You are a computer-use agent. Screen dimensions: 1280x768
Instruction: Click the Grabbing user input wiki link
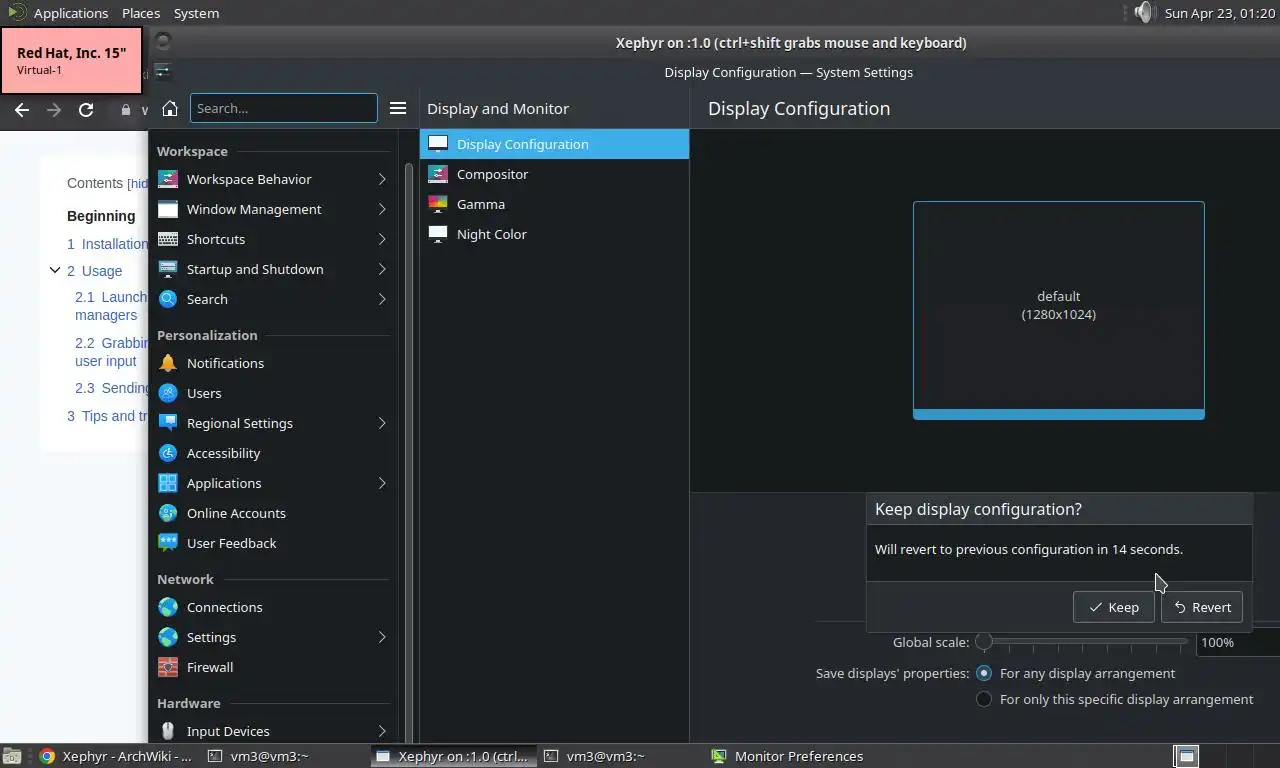tap(111, 352)
